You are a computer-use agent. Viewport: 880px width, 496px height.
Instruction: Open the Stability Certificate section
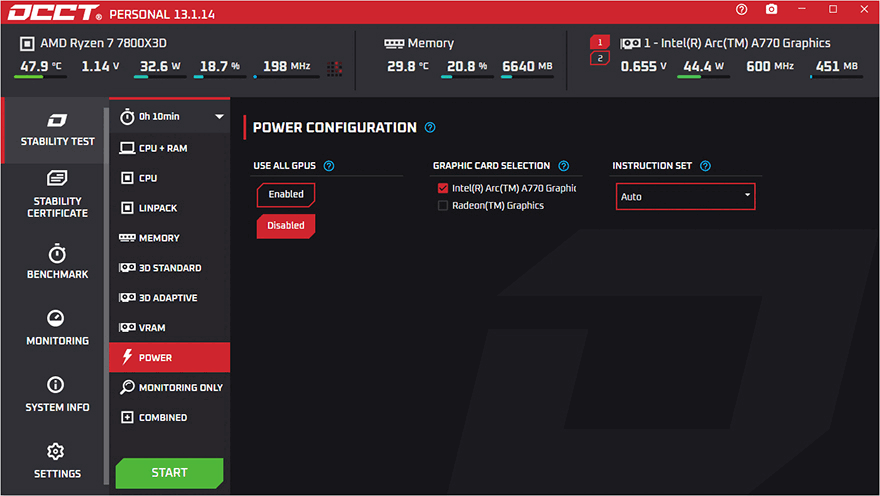tap(57, 194)
